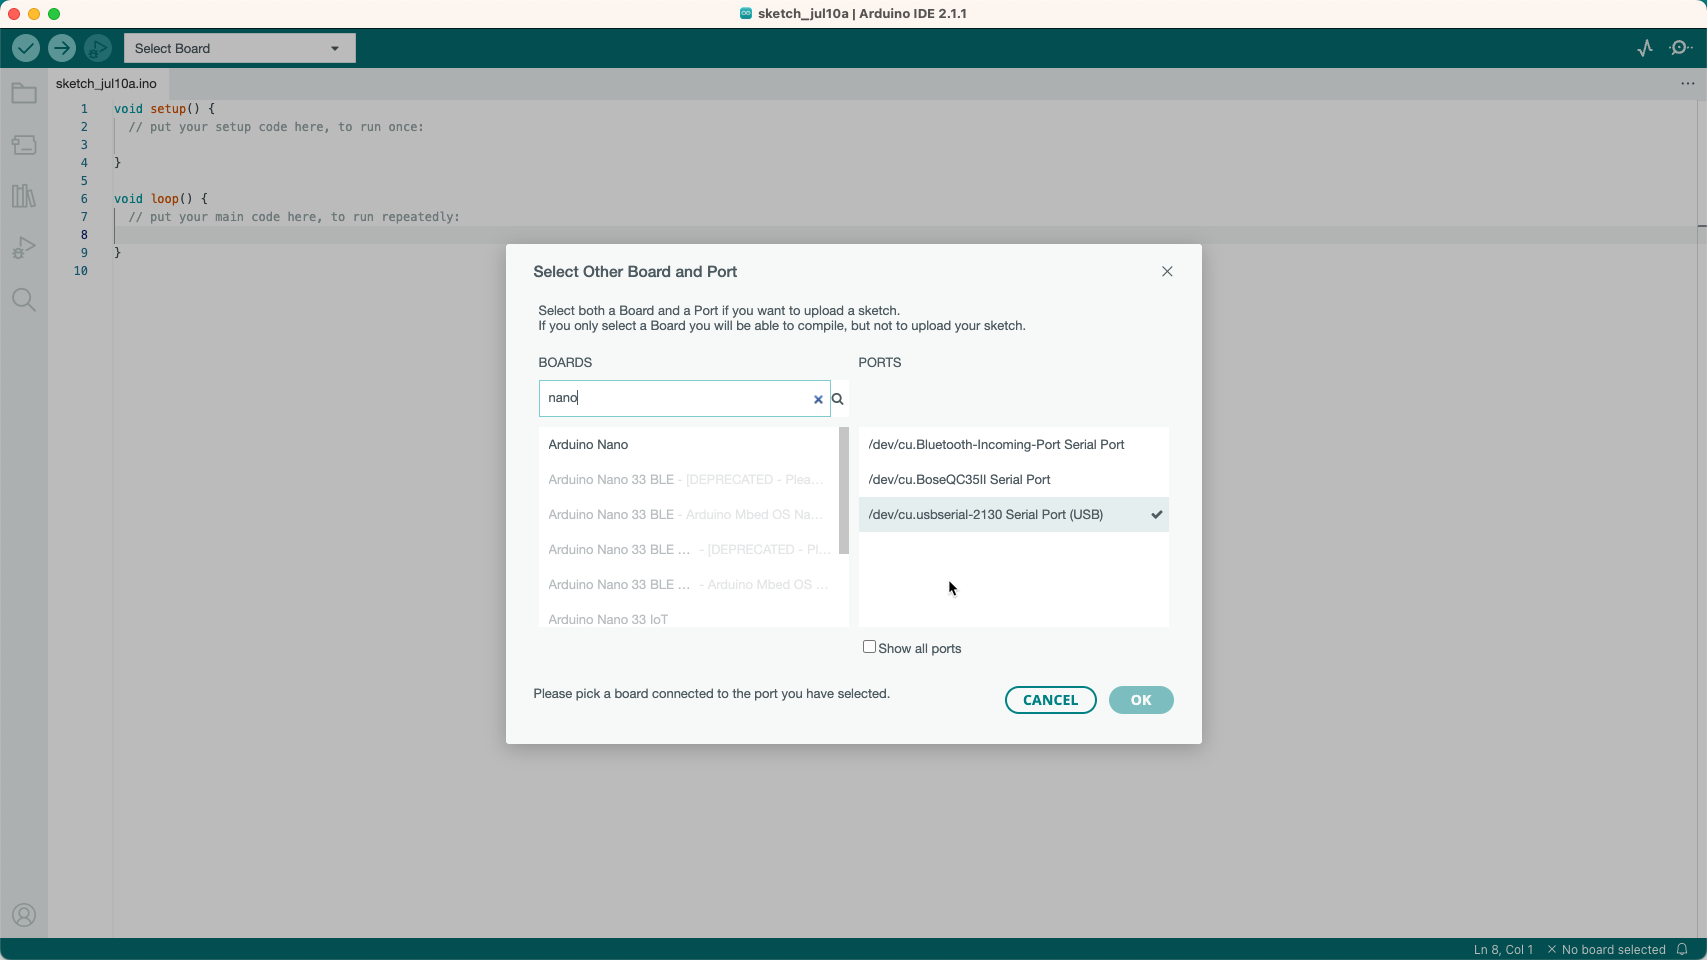Click the void loop() code line
The width and height of the screenshot is (1707, 960).
click(x=161, y=199)
